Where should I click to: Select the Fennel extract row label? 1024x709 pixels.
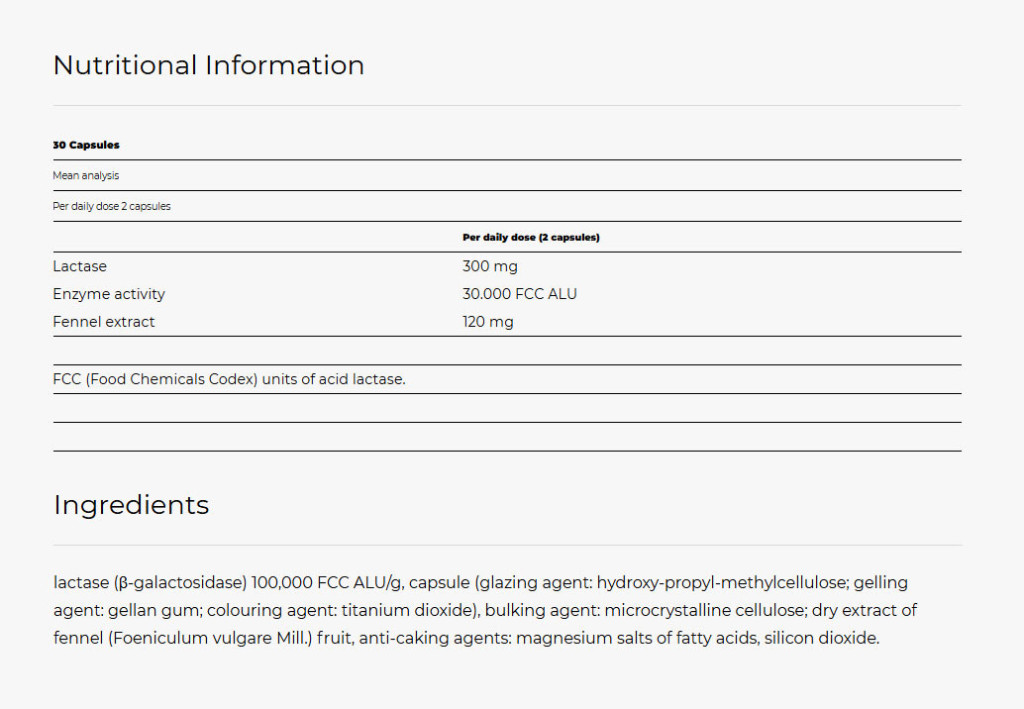tap(104, 322)
